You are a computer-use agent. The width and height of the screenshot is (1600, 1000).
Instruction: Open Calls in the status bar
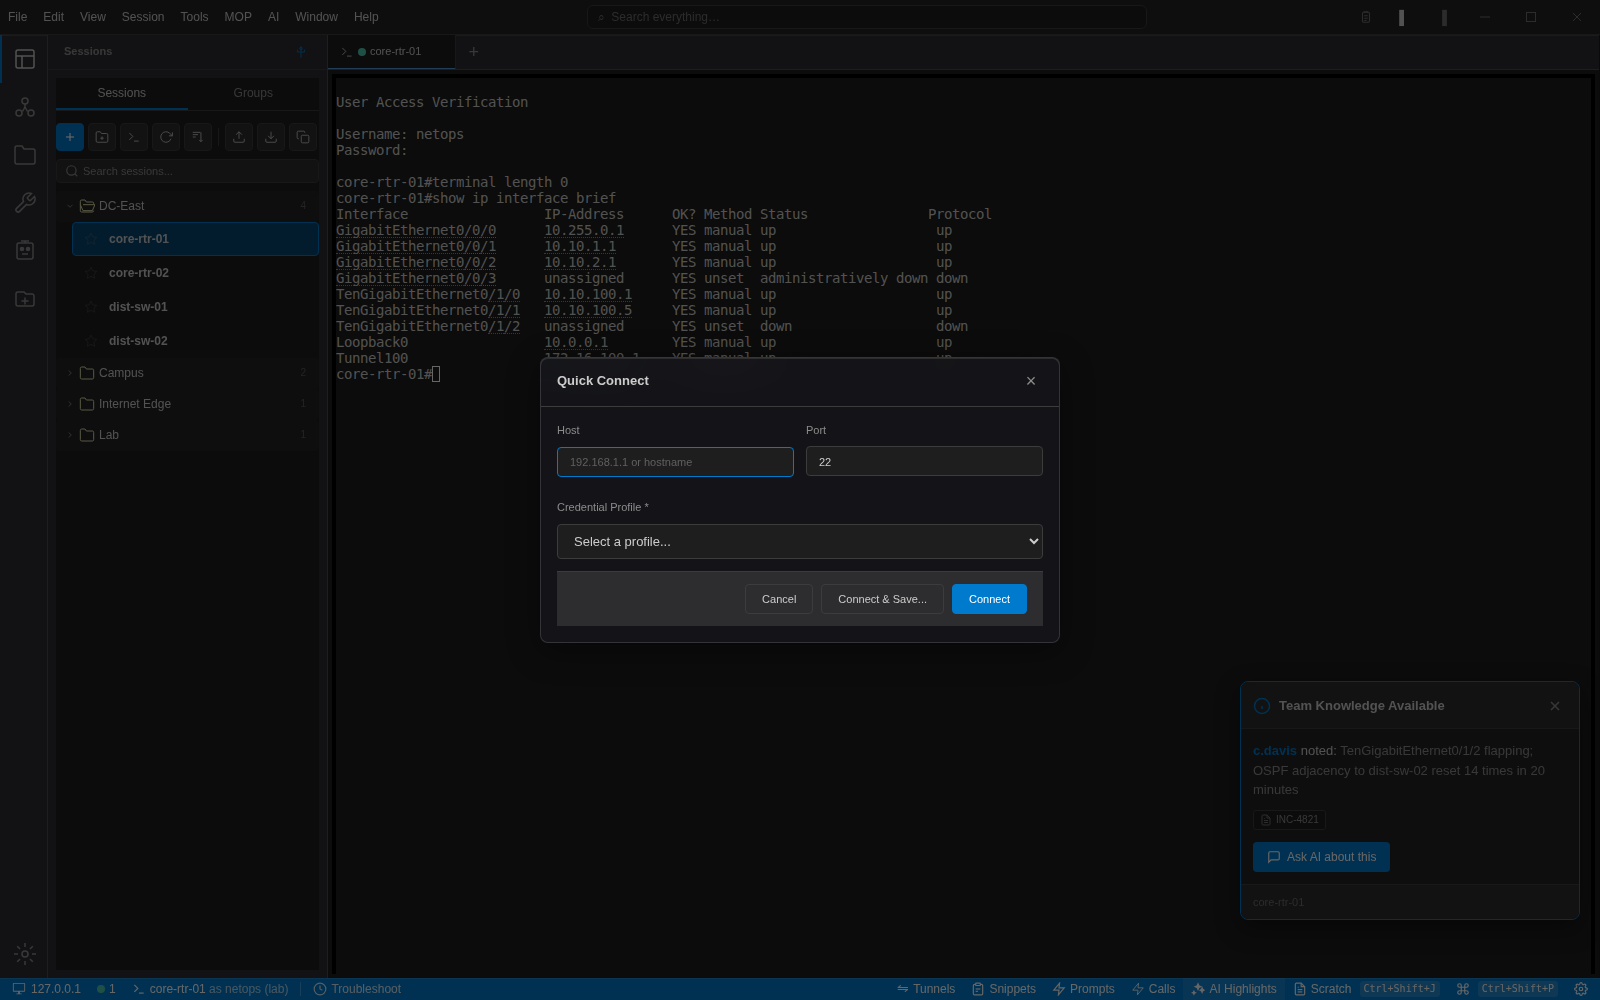tap(1153, 989)
